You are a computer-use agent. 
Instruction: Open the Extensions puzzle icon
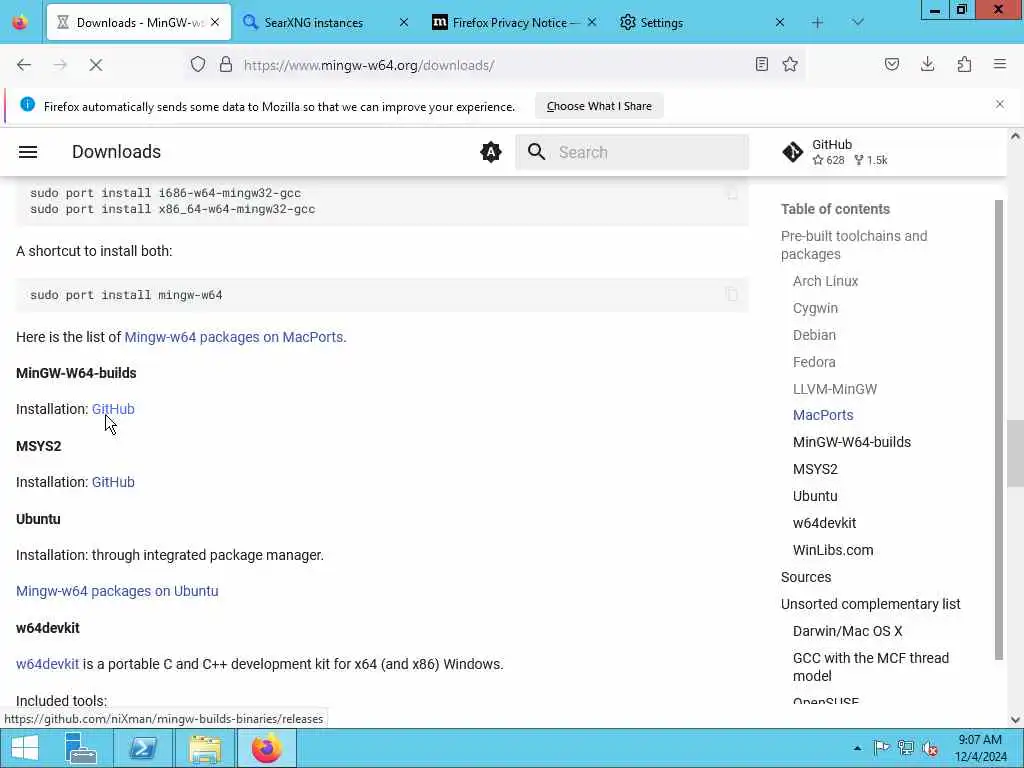[x=964, y=64]
